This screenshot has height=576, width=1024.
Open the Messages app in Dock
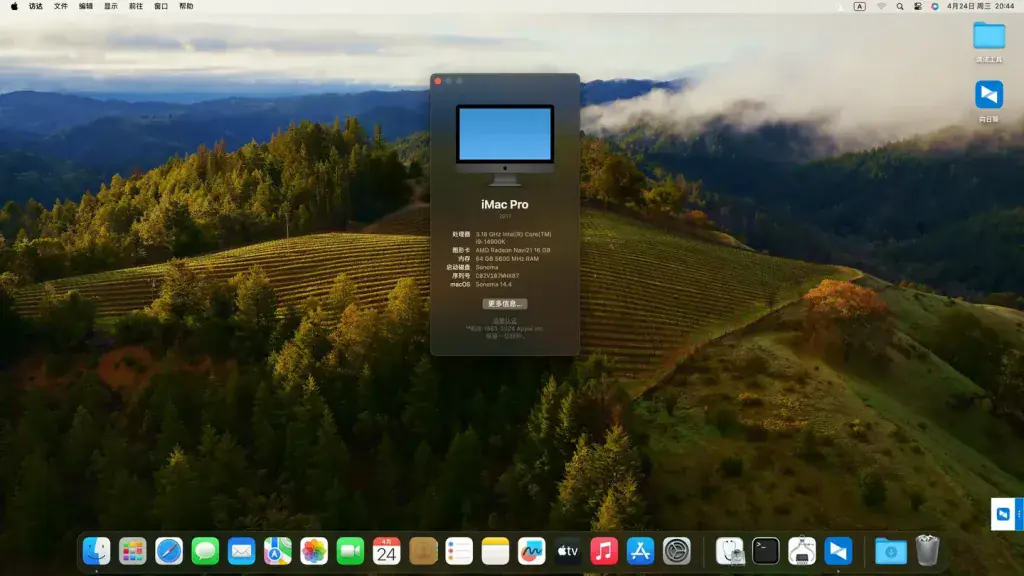205,551
